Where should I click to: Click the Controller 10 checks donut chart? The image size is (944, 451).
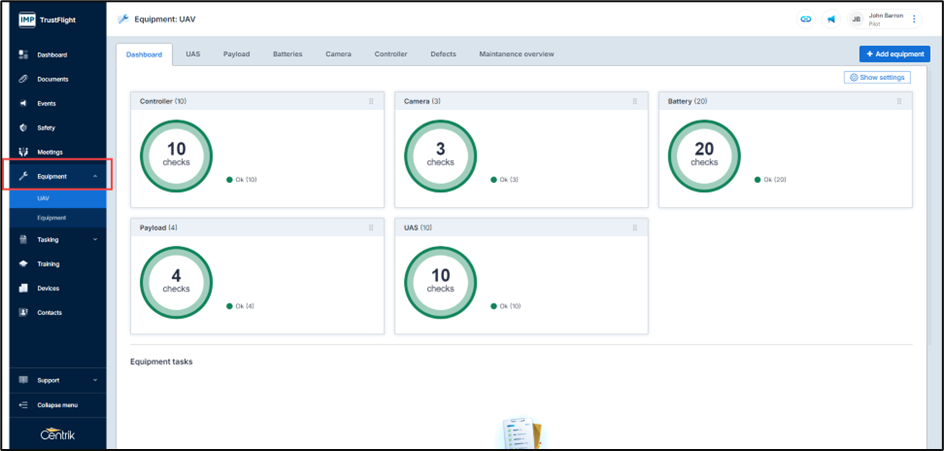[x=176, y=155]
